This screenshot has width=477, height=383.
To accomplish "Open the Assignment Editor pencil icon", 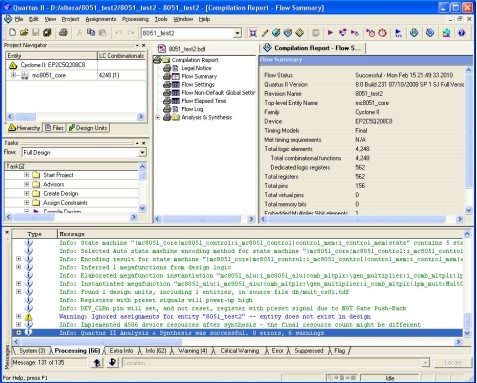I will (265, 33).
